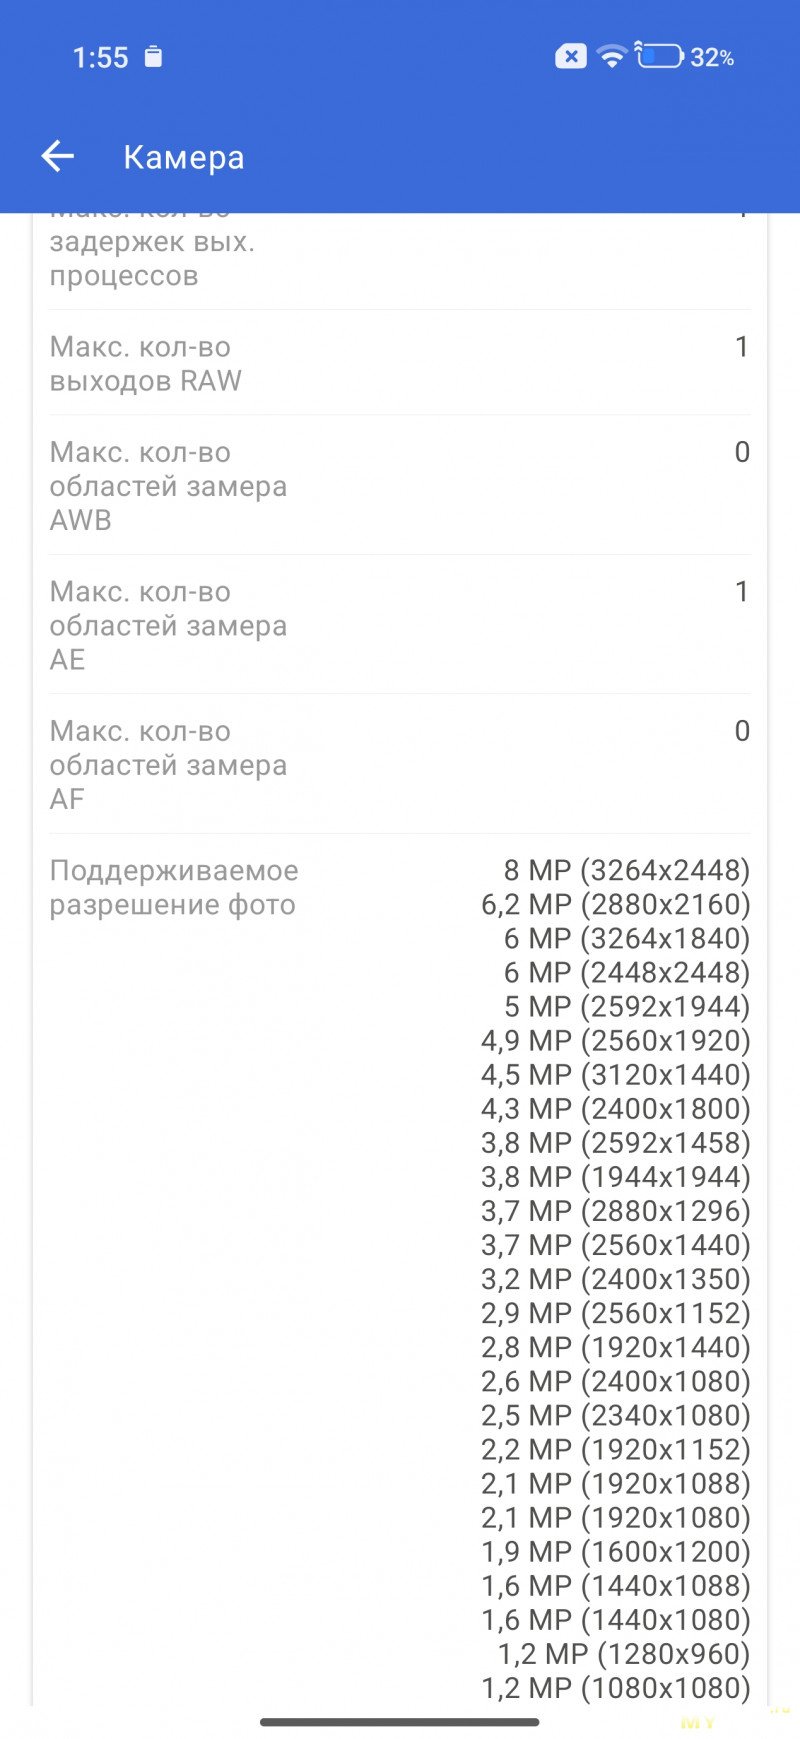Tap the value 0 for AWB regions

(x=741, y=452)
